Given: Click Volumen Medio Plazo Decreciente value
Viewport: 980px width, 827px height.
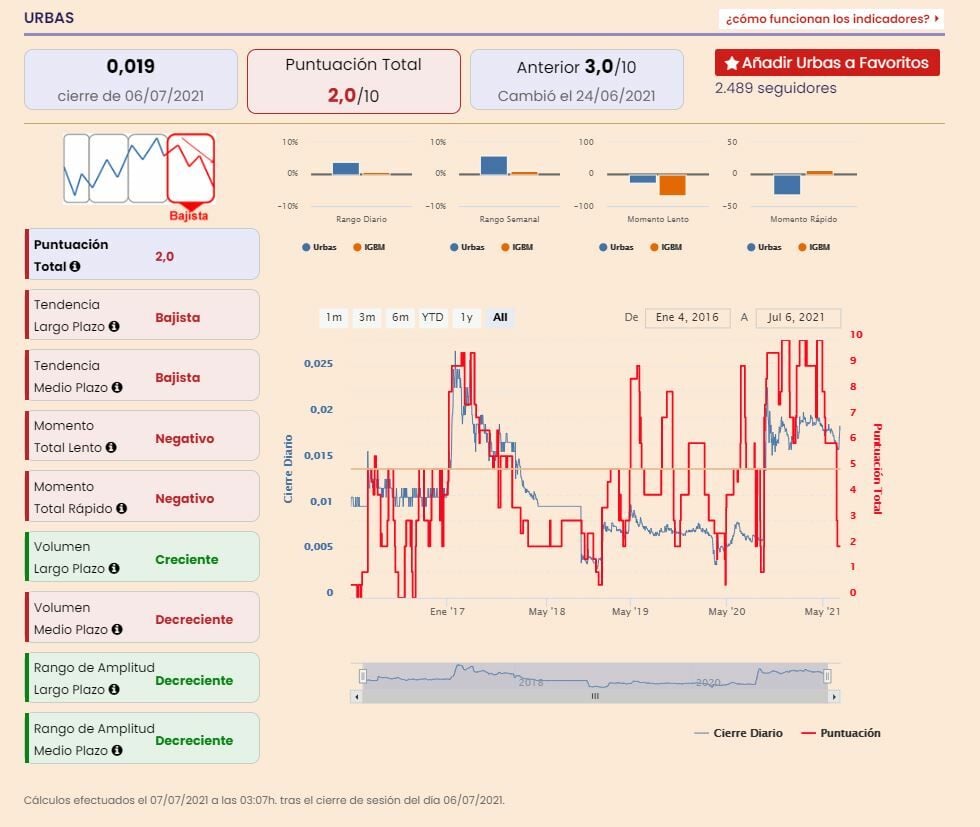Looking at the screenshot, I should (194, 619).
